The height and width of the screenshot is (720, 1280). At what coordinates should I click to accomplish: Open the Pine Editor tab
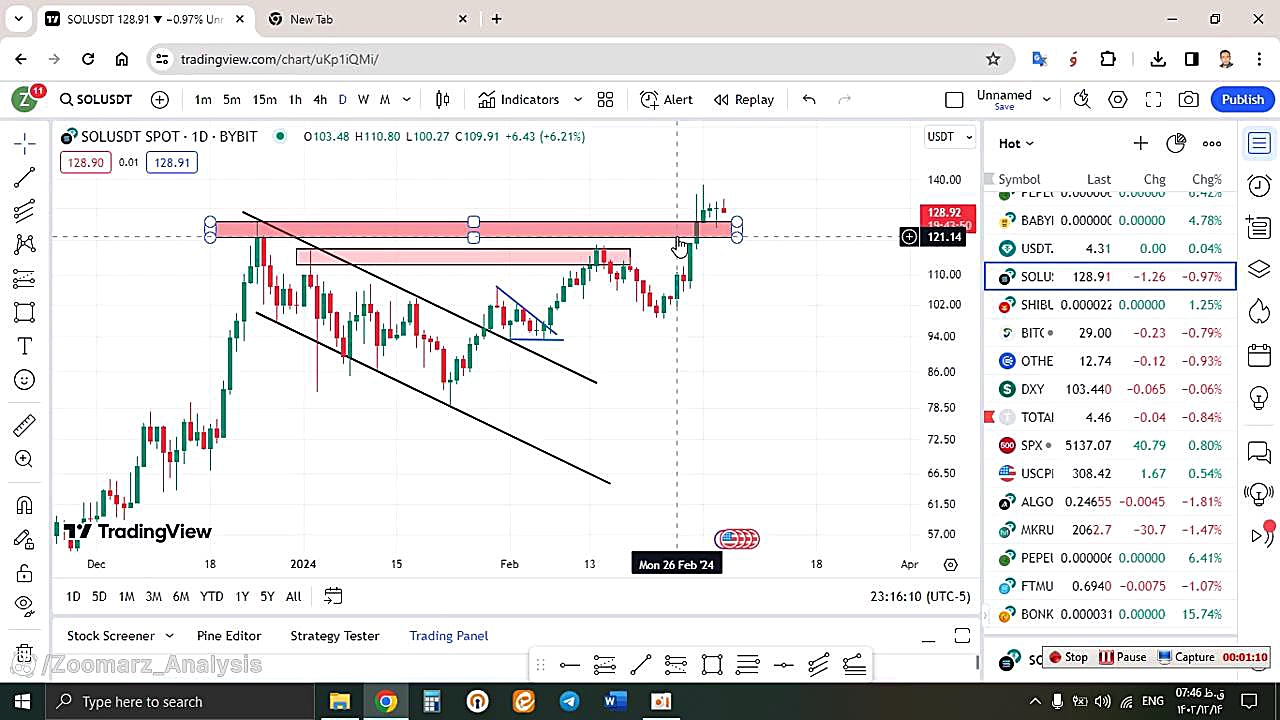[x=229, y=635]
